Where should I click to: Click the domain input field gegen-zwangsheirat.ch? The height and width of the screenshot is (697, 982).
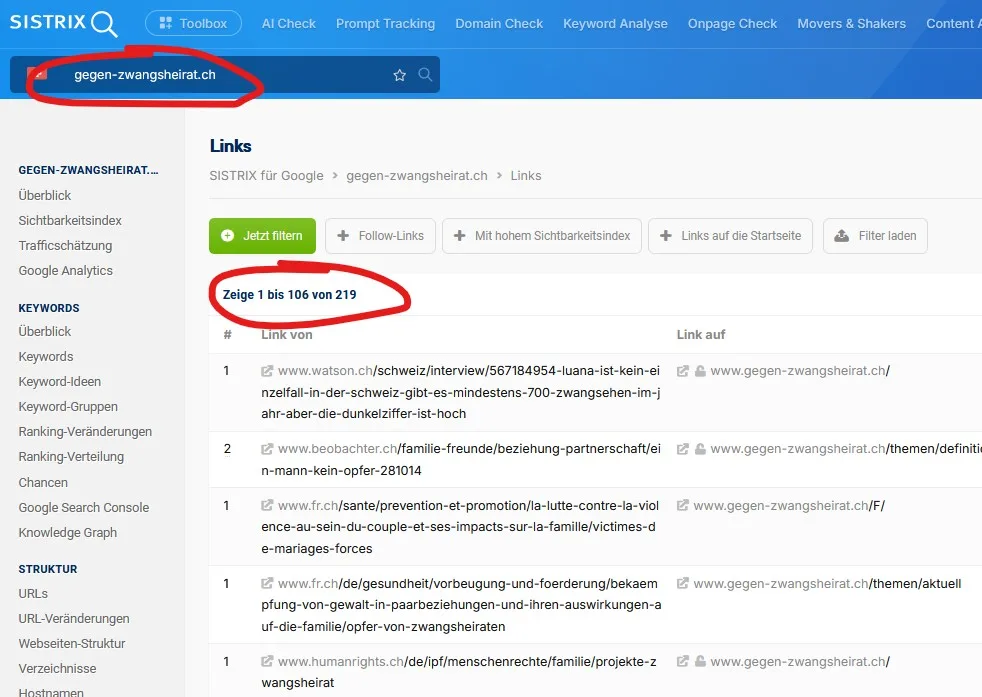(x=220, y=75)
